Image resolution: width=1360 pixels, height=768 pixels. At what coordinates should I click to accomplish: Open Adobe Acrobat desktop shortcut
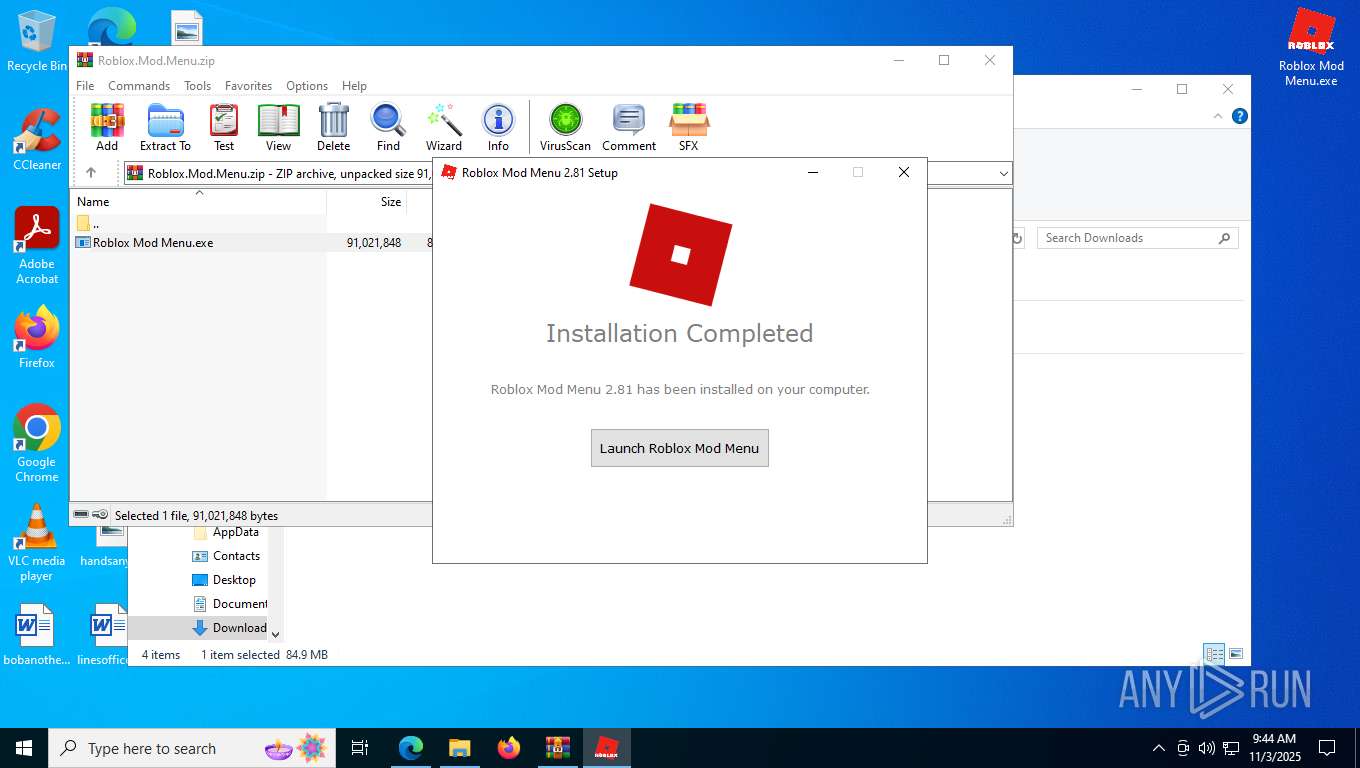coord(37,246)
